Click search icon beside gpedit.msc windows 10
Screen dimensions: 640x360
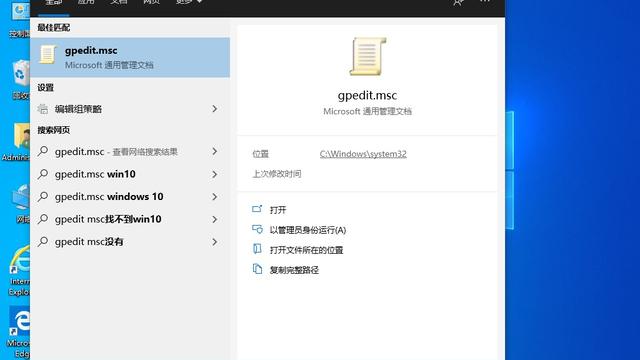click(43, 197)
